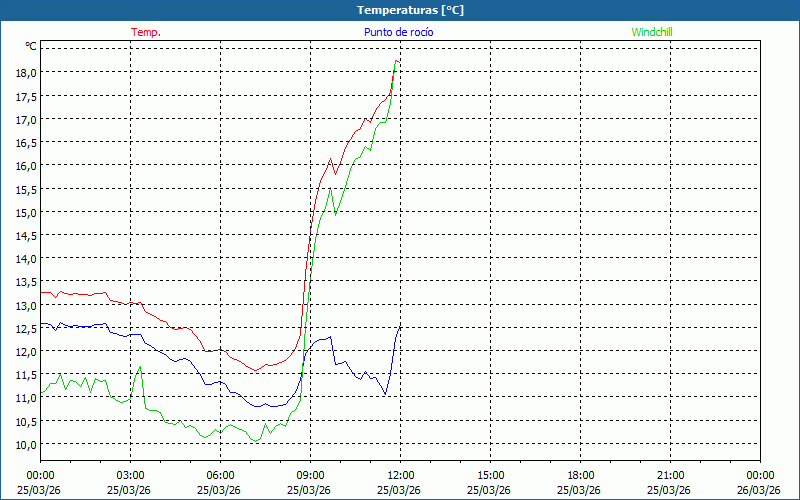This screenshot has height=500, width=800.
Task: Click the 03:00 time axis label
Action: coord(130,475)
